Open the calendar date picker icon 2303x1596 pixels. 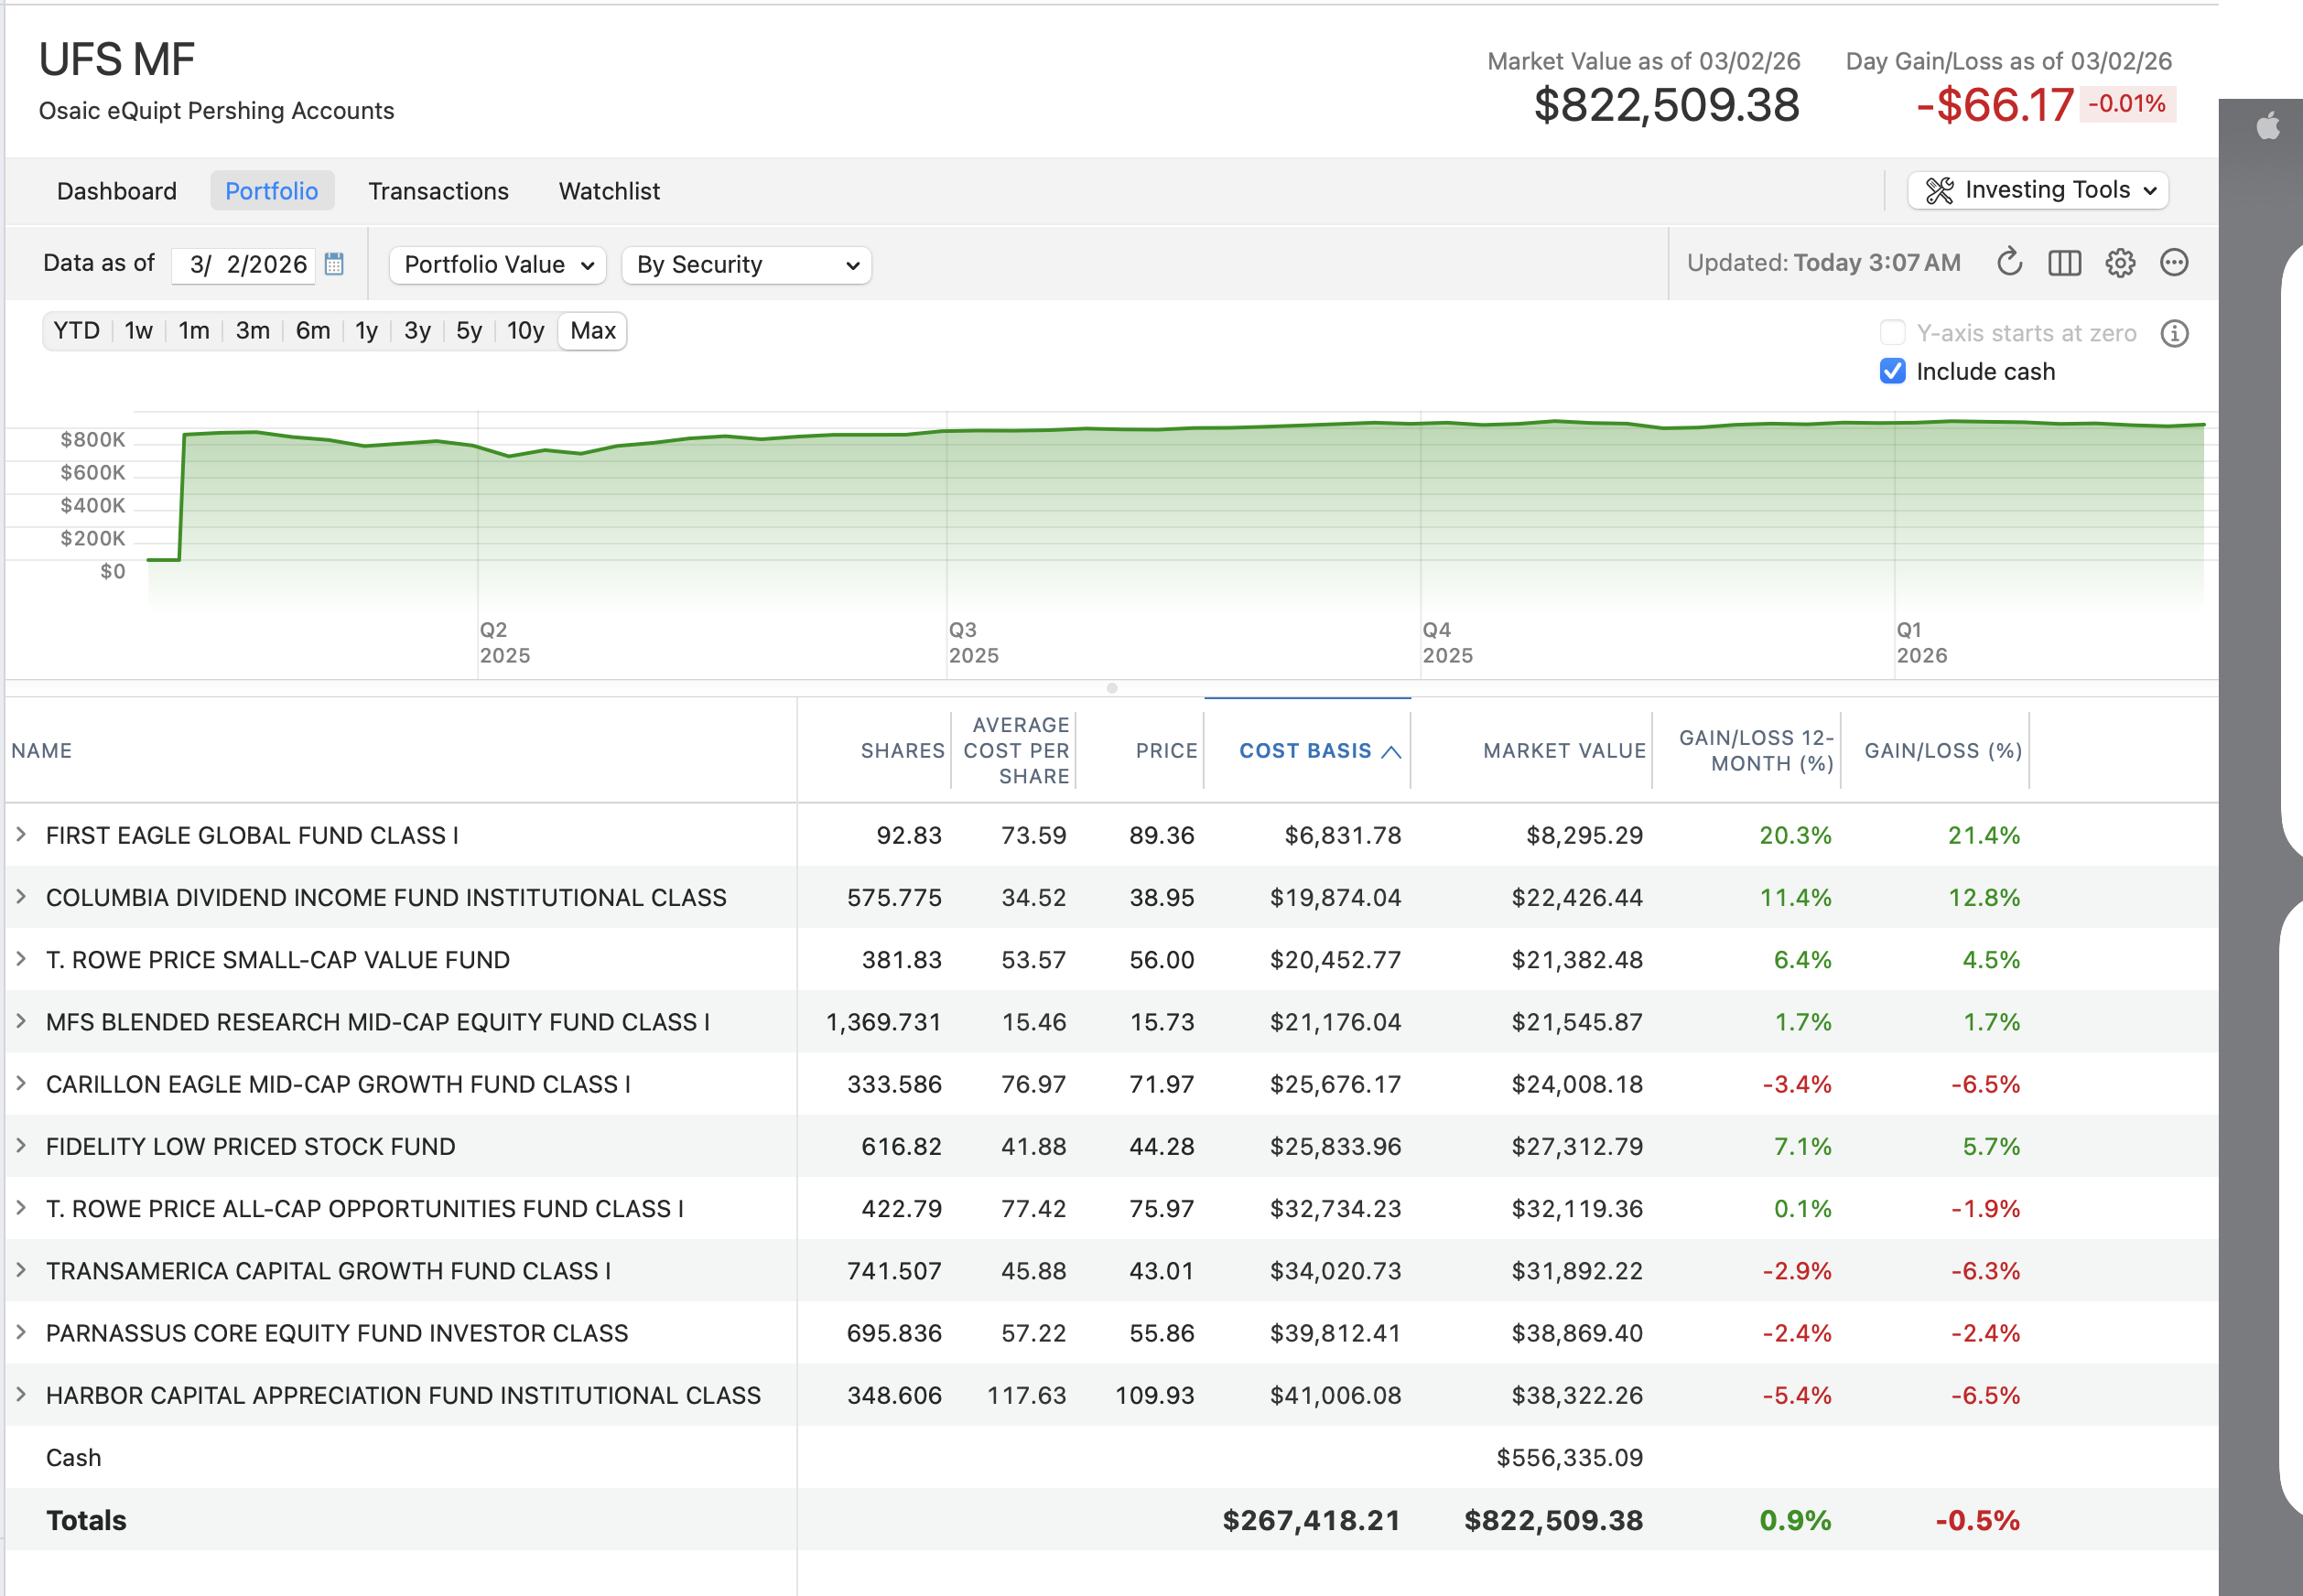pos(334,264)
